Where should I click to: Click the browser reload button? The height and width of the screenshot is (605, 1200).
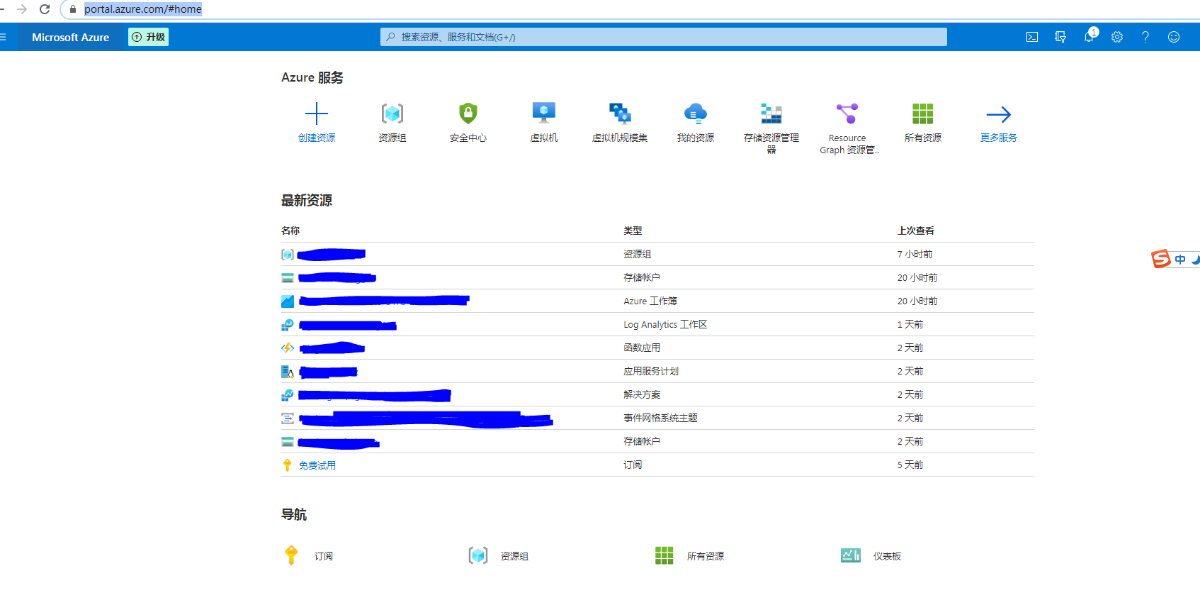pos(44,9)
